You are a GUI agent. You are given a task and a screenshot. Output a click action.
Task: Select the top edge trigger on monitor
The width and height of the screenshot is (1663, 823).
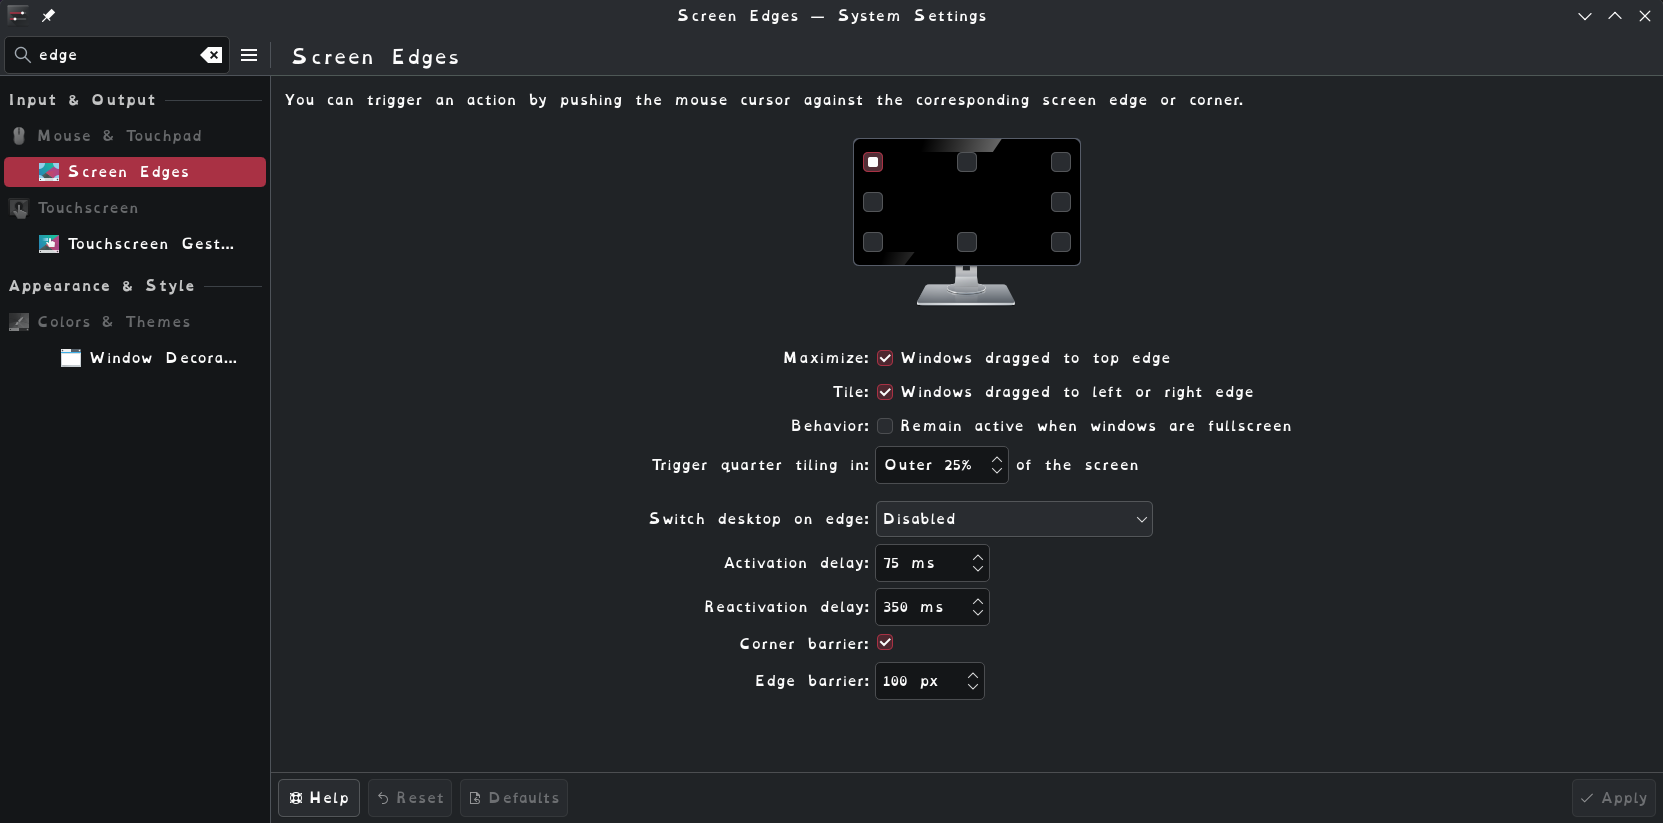[967, 162]
